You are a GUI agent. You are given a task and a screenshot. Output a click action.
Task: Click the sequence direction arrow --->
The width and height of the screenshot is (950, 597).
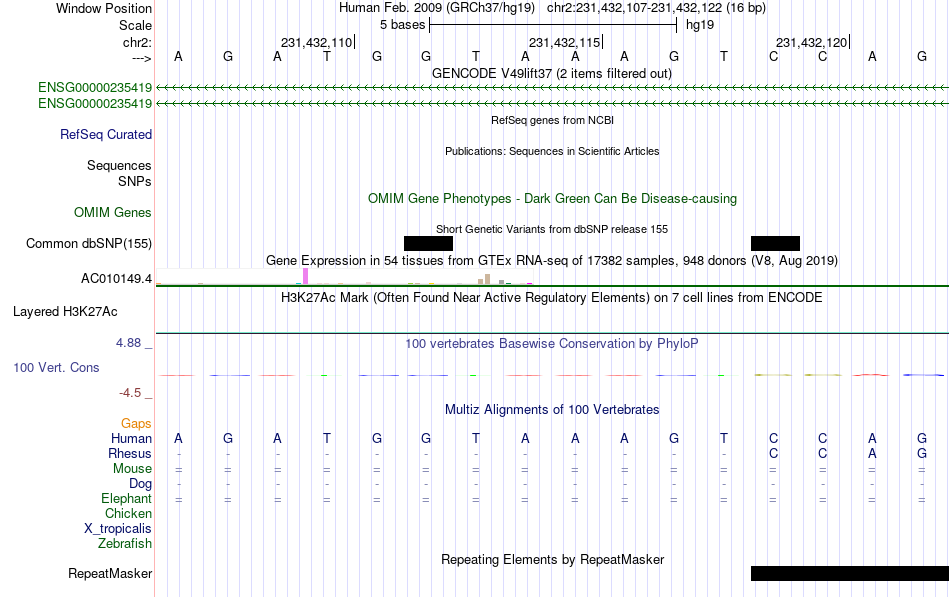pyautogui.click(x=142, y=58)
